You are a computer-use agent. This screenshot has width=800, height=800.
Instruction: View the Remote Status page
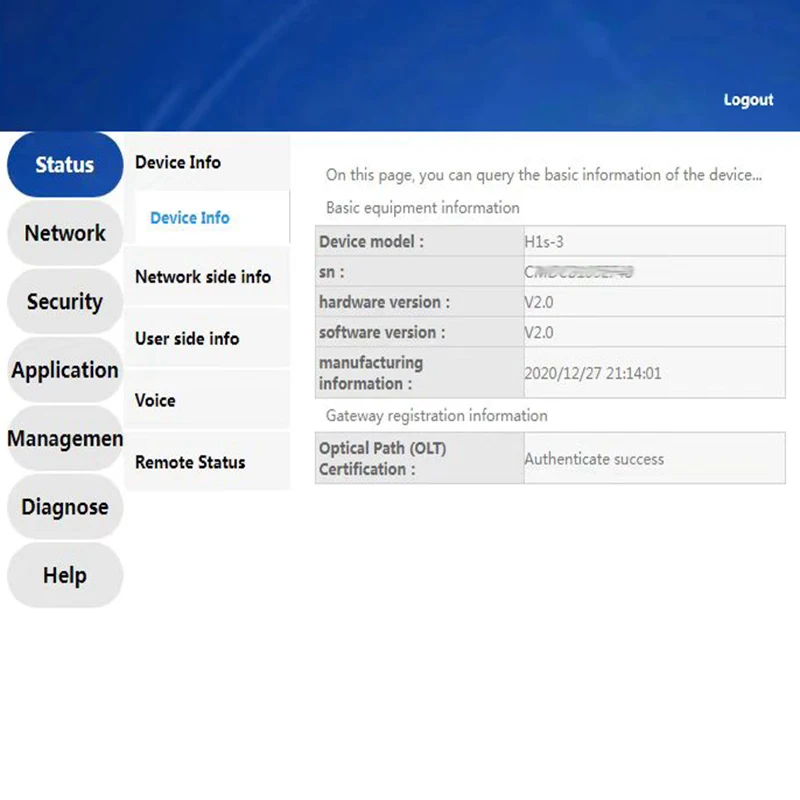pos(190,463)
